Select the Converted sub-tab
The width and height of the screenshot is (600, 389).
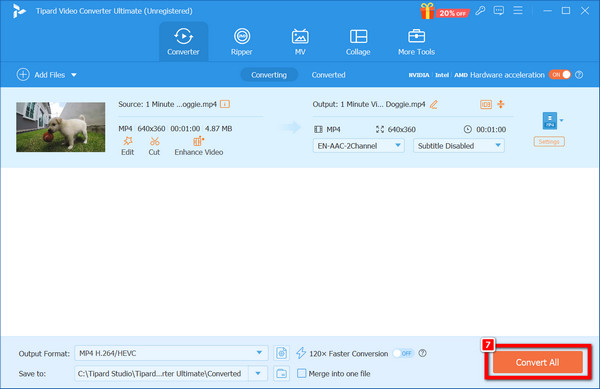328,75
